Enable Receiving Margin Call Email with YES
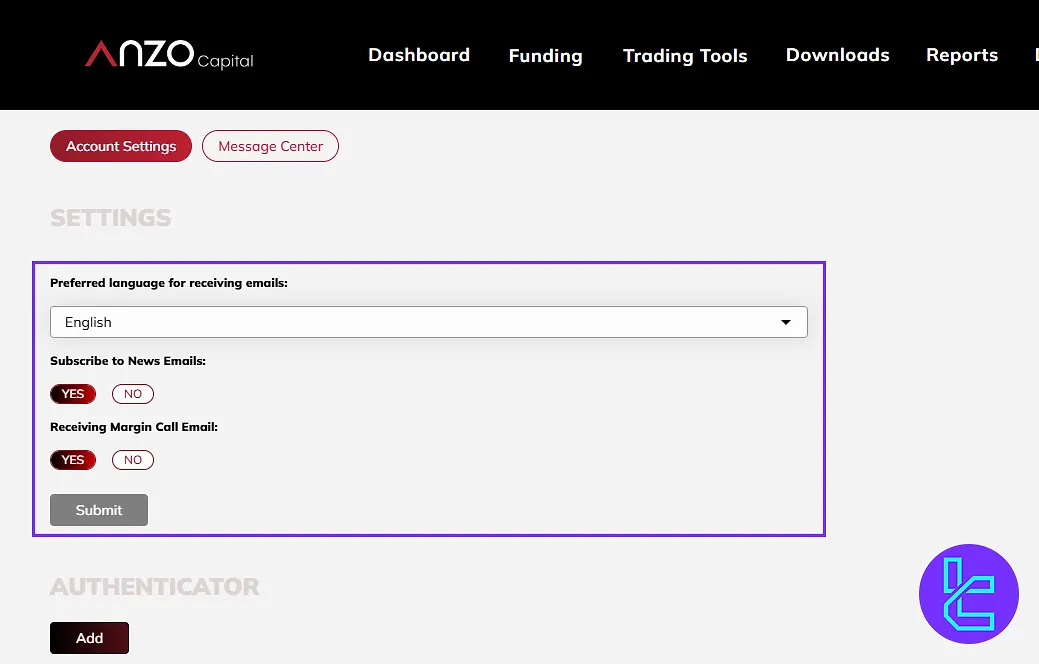This screenshot has height=664, width=1039. [x=73, y=460]
